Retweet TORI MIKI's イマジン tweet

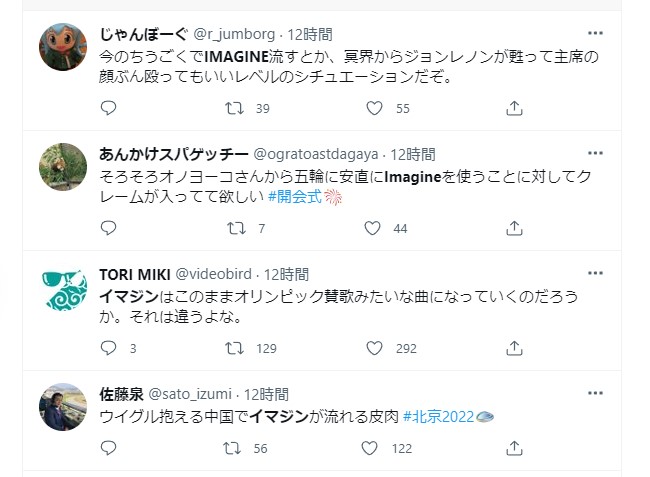pos(236,348)
